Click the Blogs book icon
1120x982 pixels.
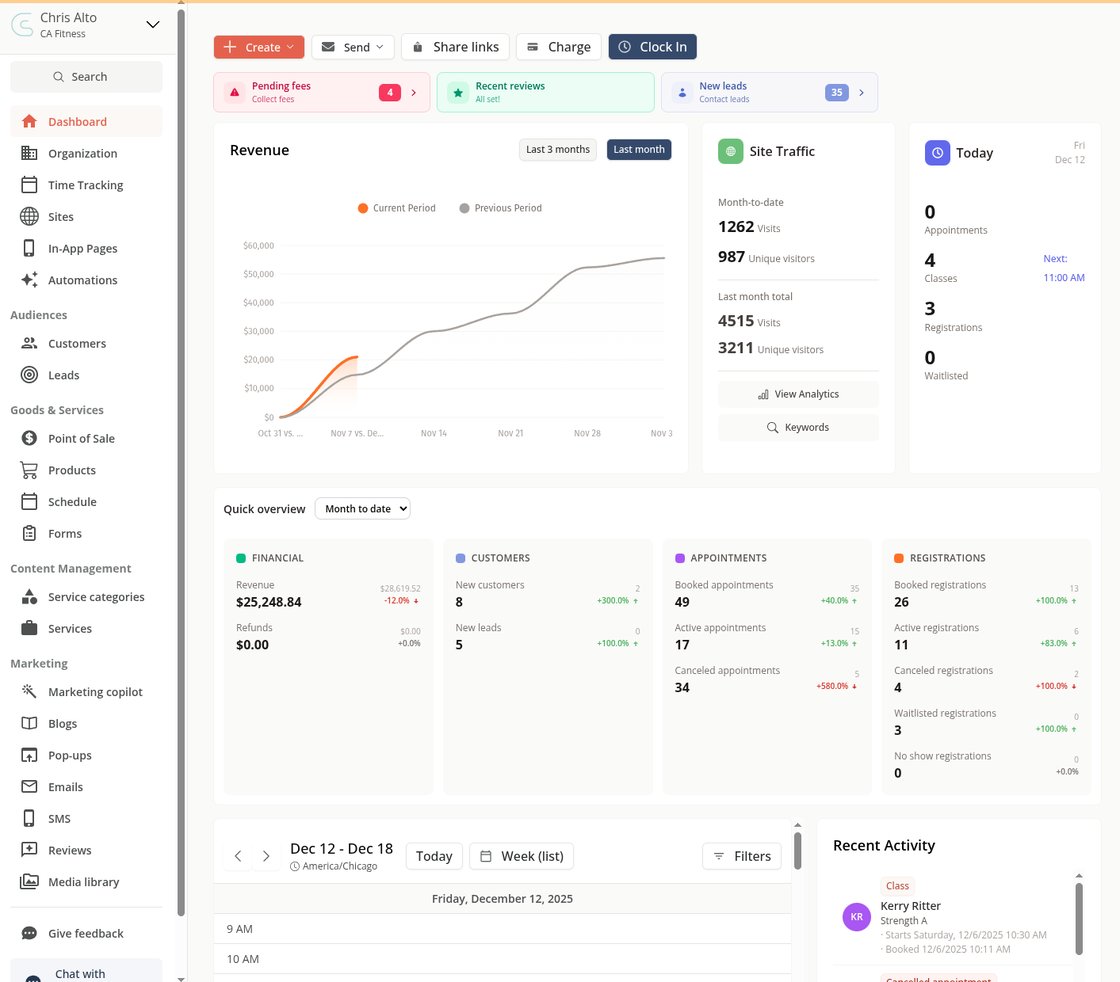point(29,723)
